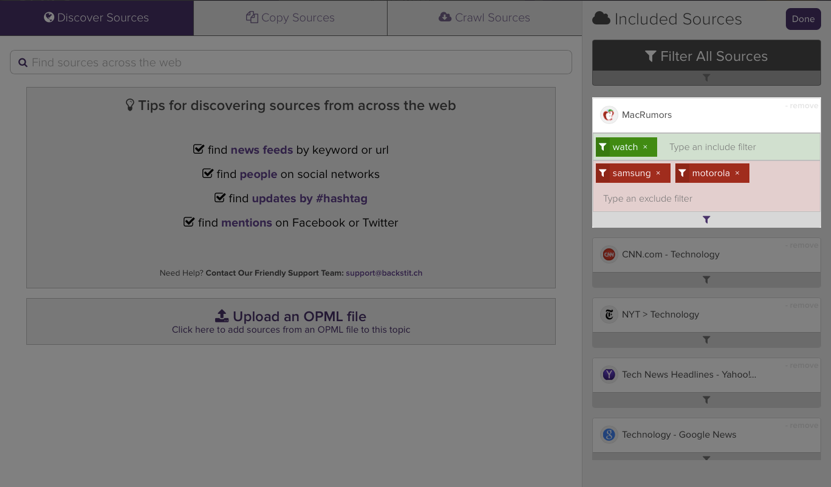Collapse the MacRumors filter panel
831x487 pixels.
click(x=706, y=219)
